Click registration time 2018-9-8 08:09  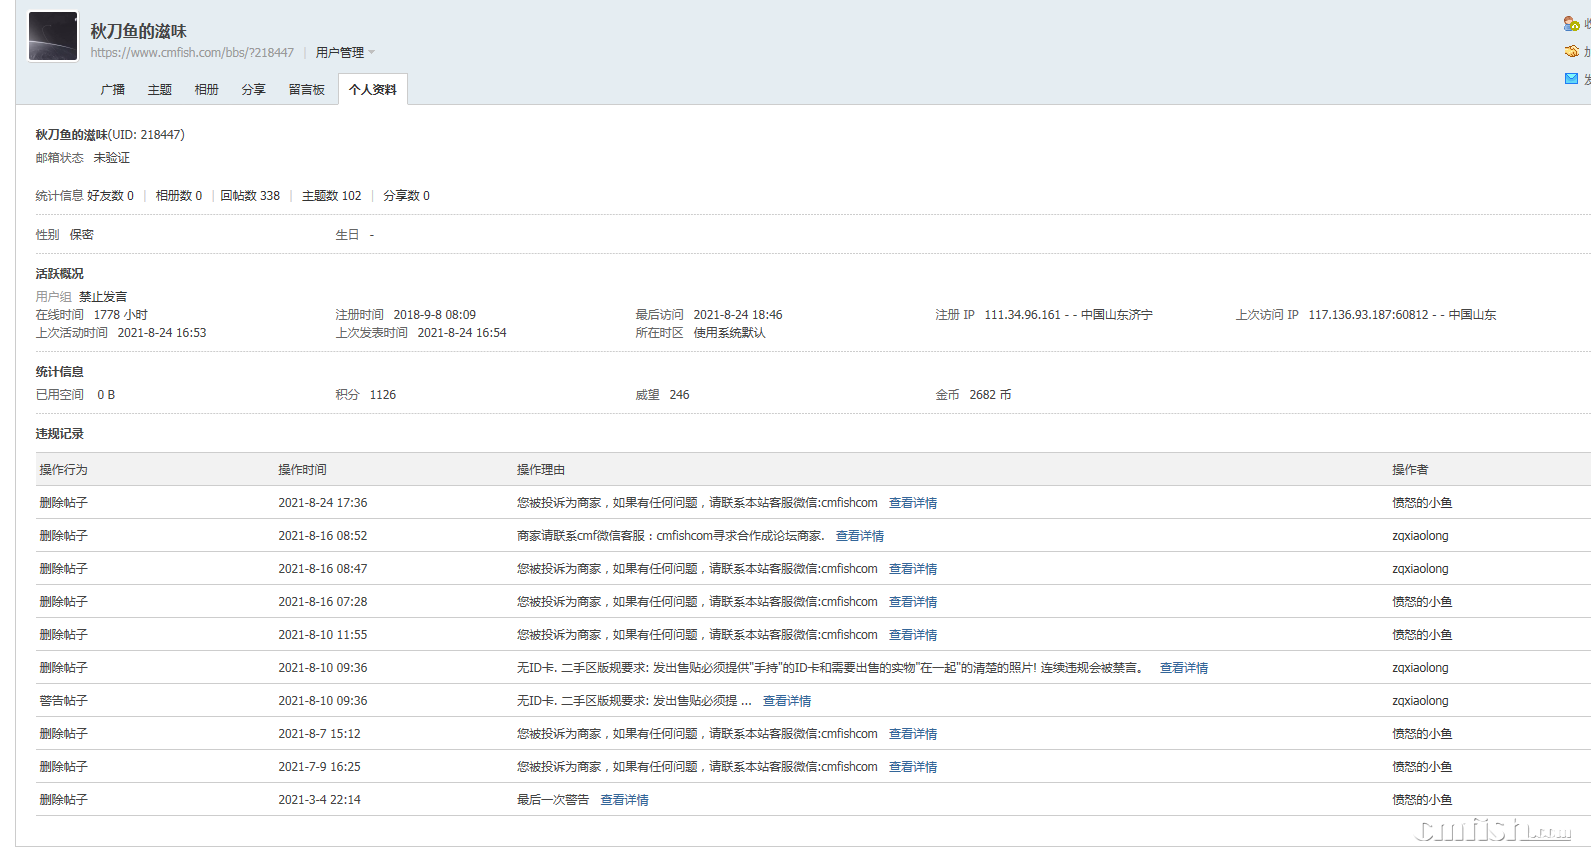(x=435, y=315)
